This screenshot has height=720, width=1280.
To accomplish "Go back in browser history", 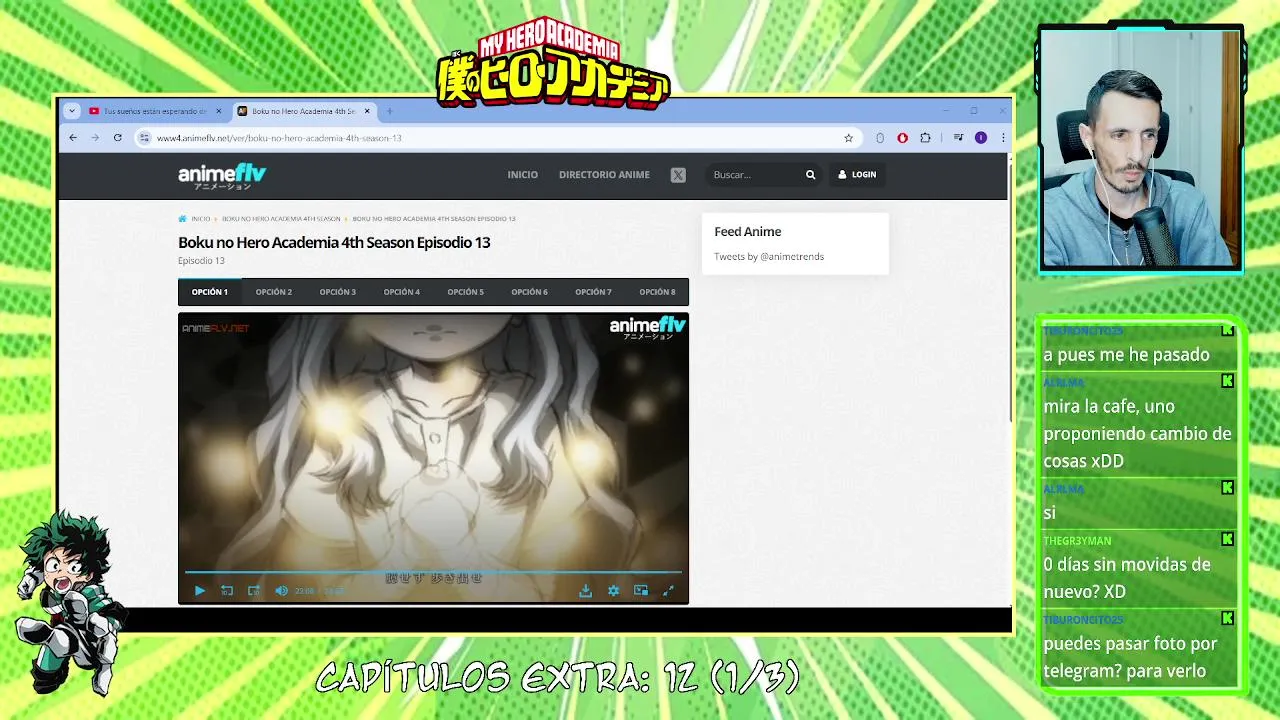I will [73, 138].
